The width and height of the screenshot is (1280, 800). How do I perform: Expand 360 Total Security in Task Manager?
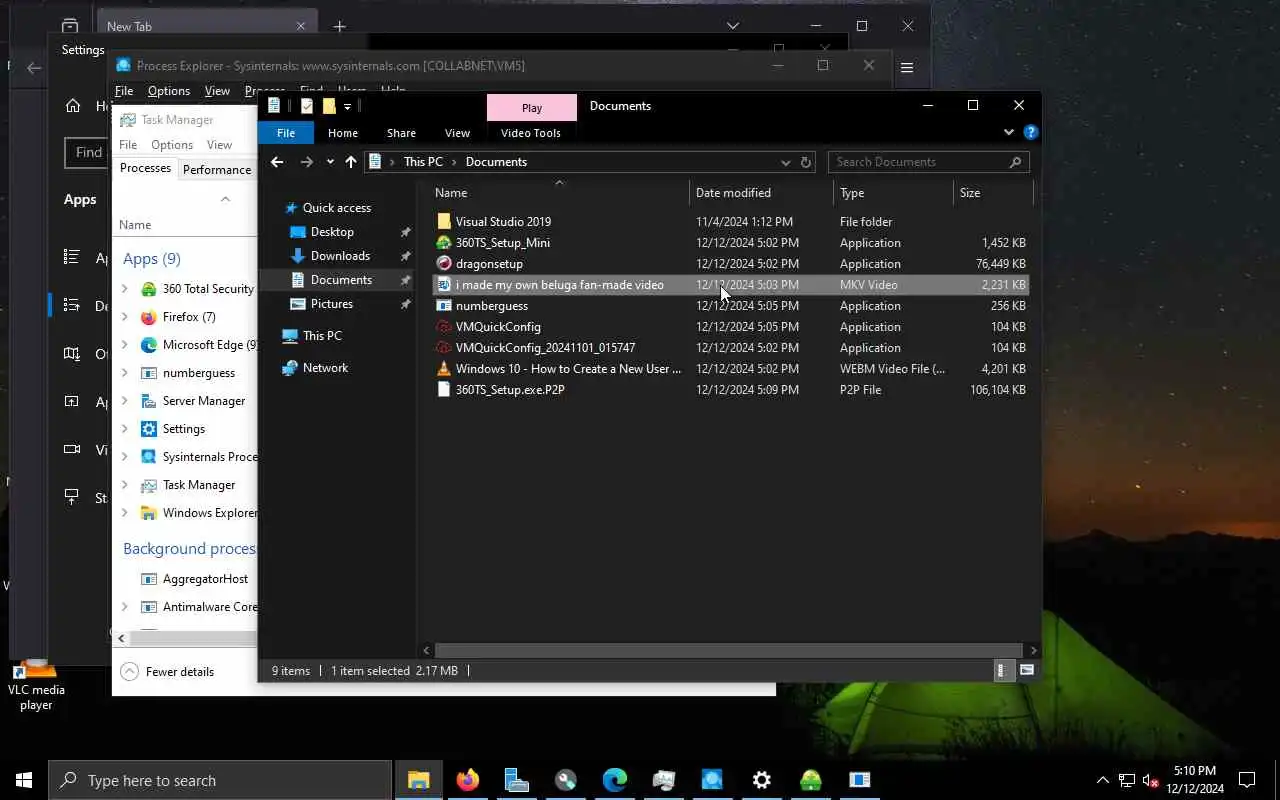pos(124,289)
